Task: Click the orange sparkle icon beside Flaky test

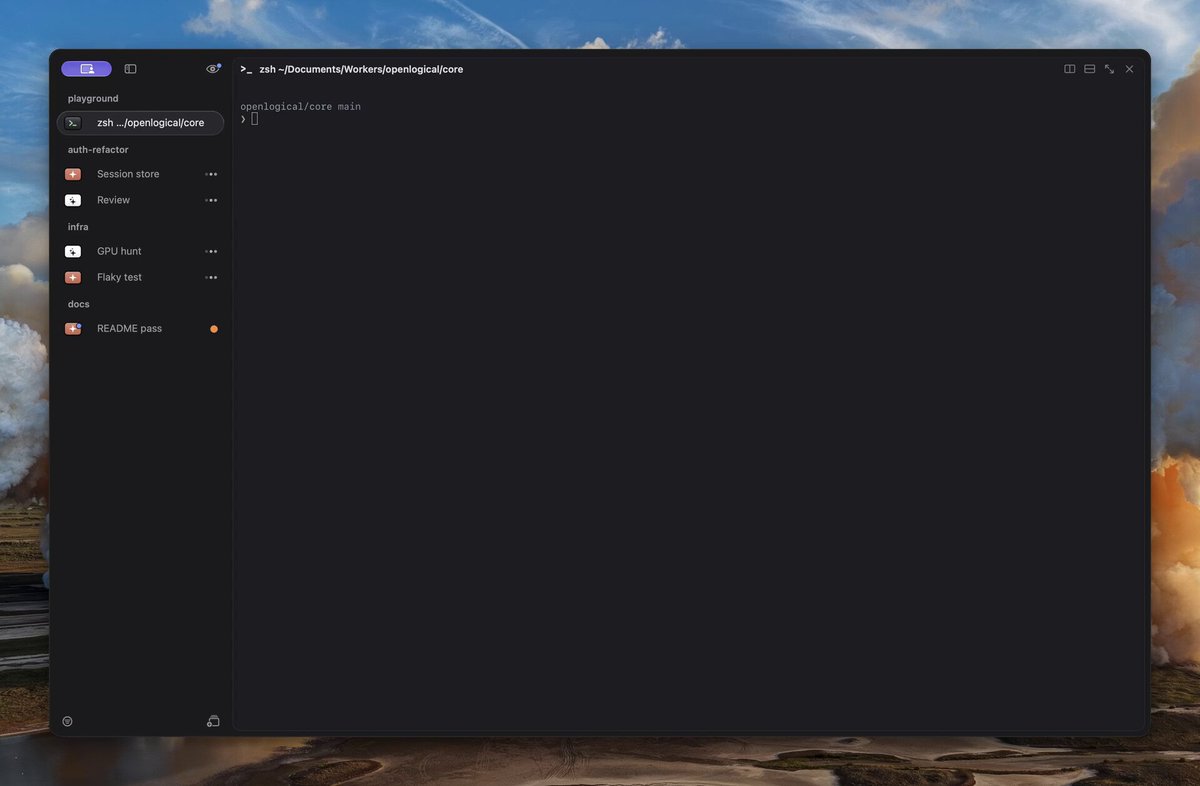Action: pyautogui.click(x=73, y=277)
